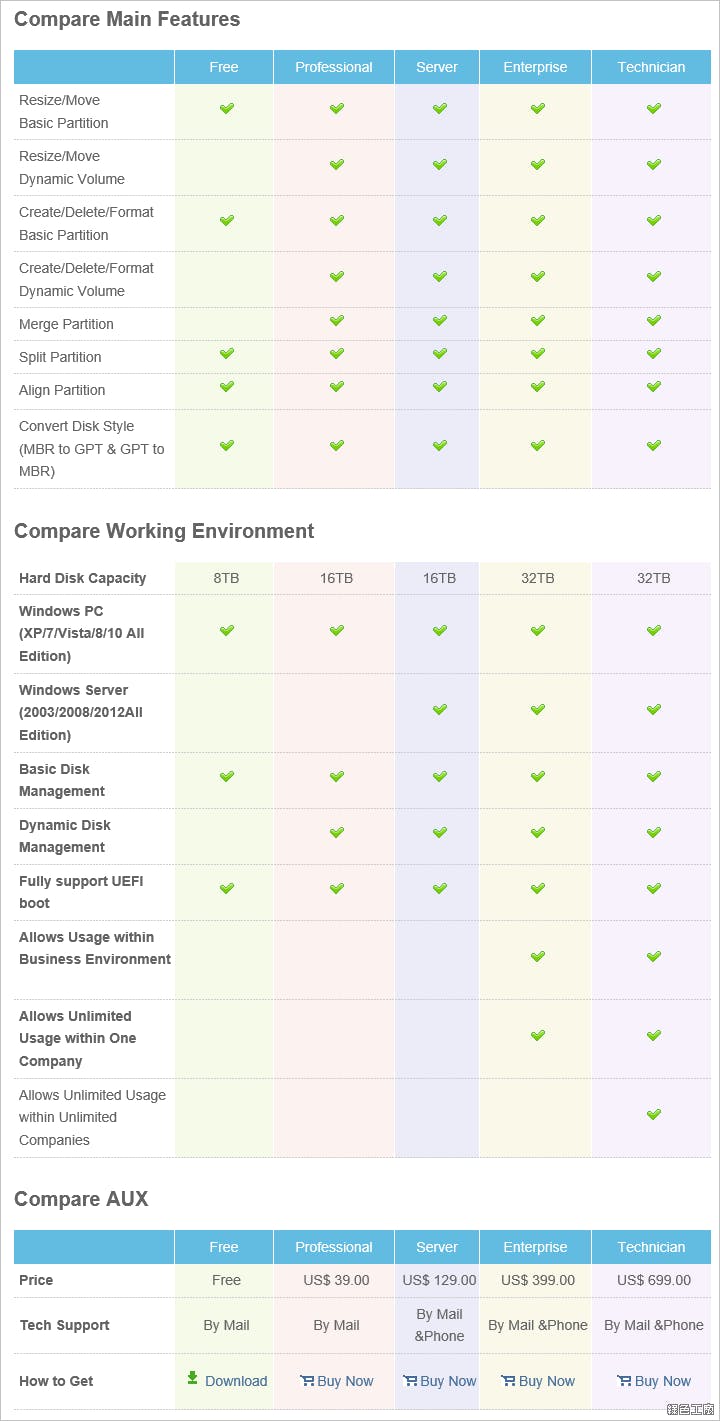Image resolution: width=720 pixels, height=1421 pixels.
Task: Click Enterprise checkmark for Business Environment usage
Action: 537,957
